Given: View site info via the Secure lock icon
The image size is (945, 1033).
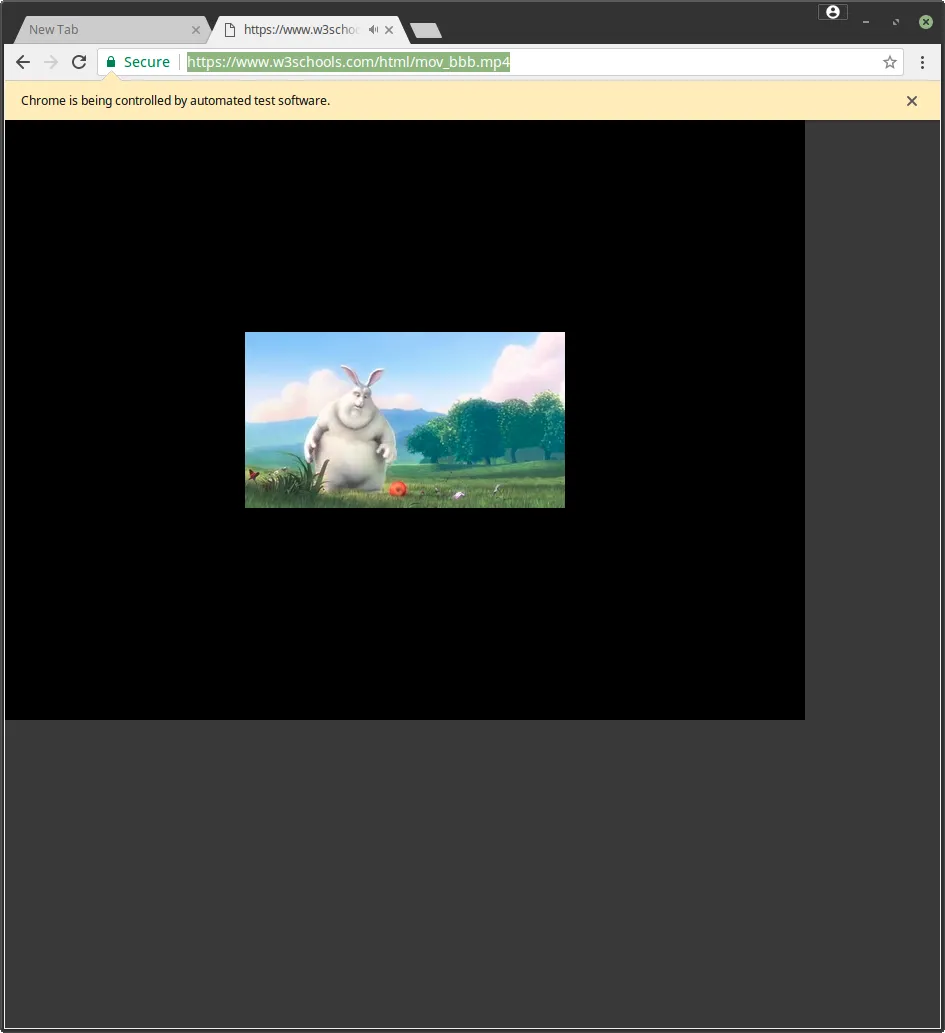Looking at the screenshot, I should coord(111,62).
